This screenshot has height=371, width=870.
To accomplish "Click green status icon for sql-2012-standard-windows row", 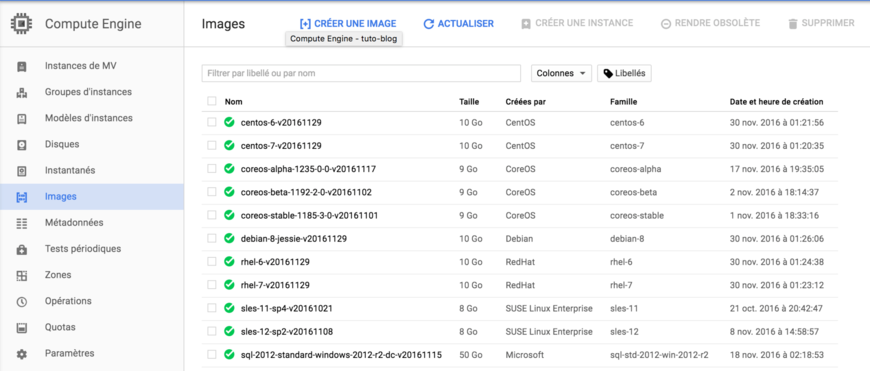I will (229, 354).
